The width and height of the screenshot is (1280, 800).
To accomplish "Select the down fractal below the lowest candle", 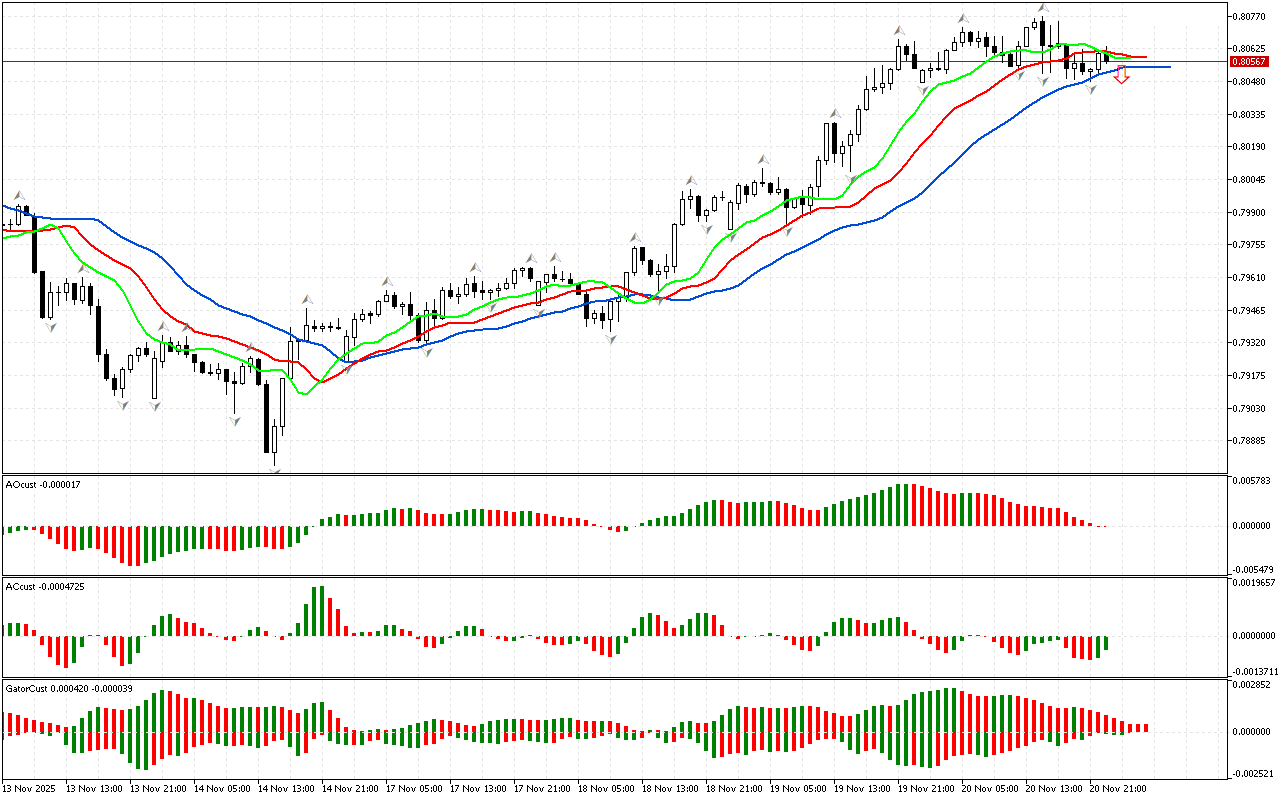I will point(274,463).
